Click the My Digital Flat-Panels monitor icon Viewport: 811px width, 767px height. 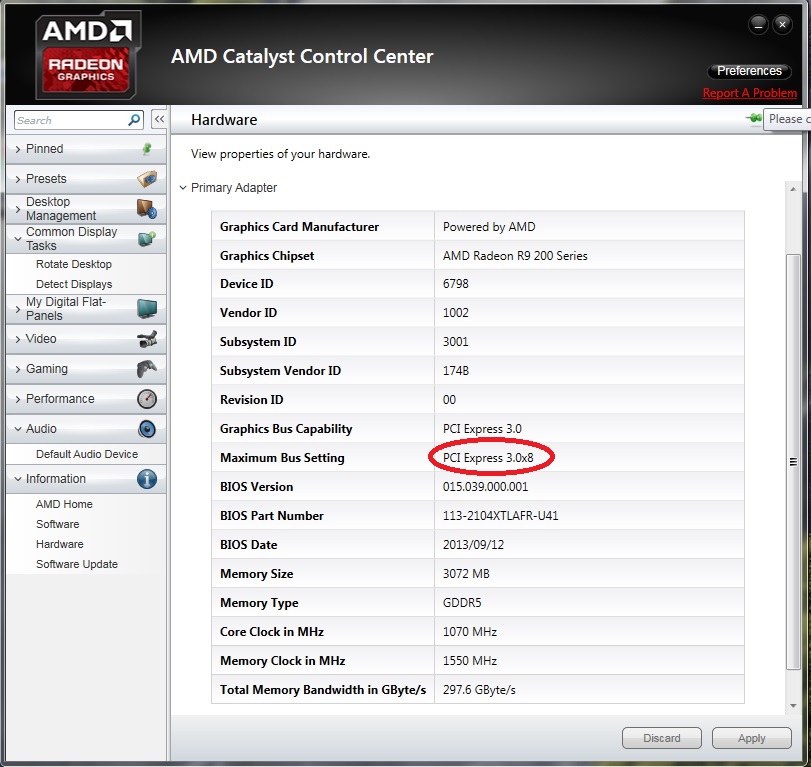point(147,309)
